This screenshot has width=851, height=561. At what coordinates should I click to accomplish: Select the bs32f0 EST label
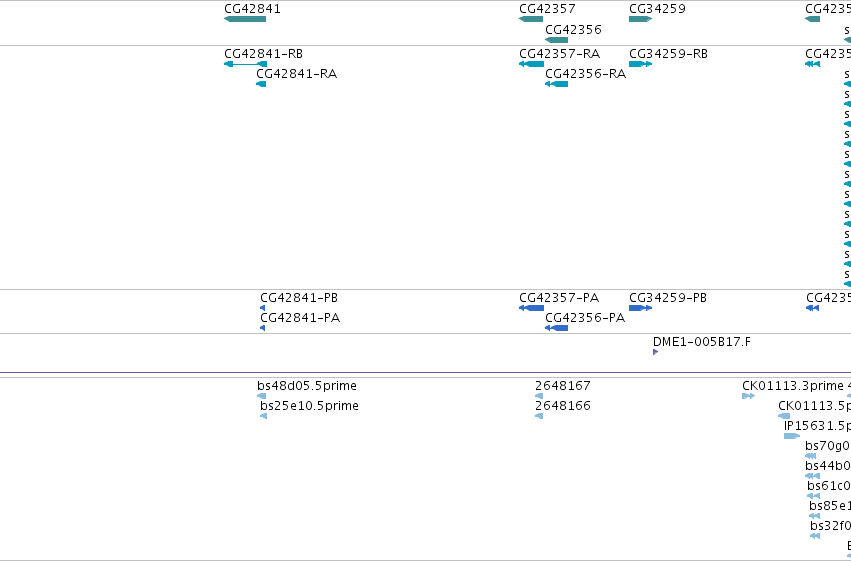(830, 526)
